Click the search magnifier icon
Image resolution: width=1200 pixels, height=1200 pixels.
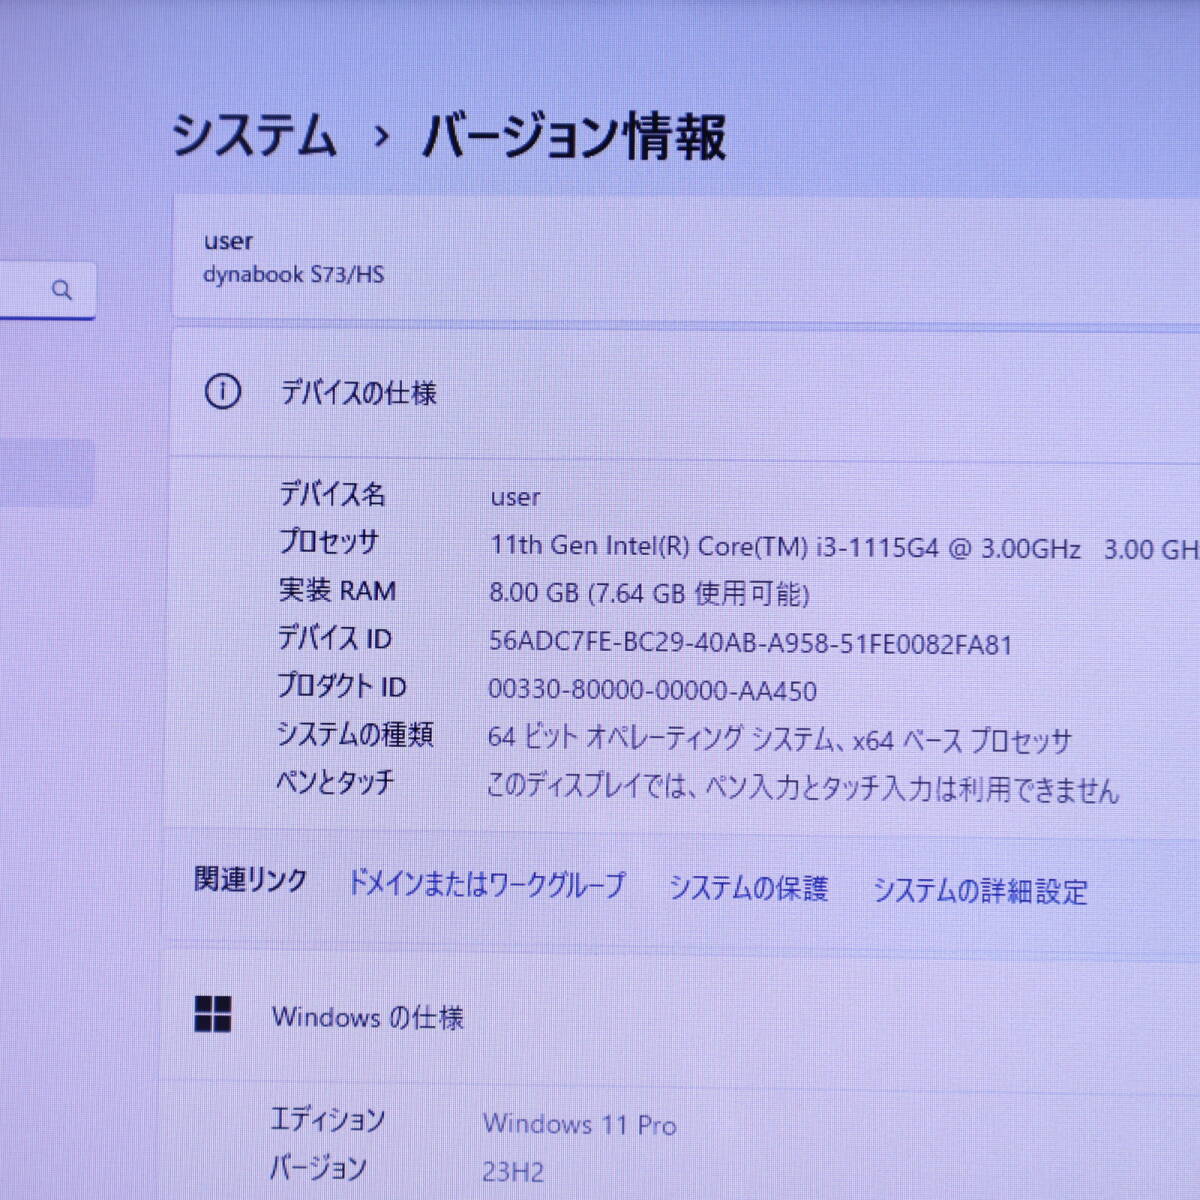tap(62, 290)
